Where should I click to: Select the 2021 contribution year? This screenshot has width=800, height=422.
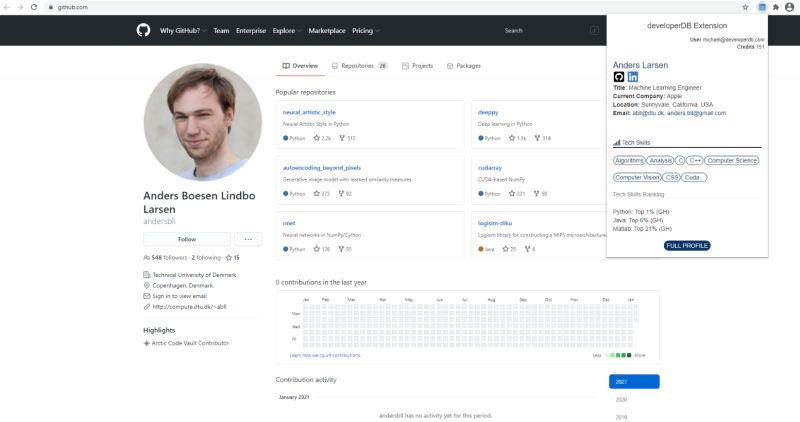(634, 382)
